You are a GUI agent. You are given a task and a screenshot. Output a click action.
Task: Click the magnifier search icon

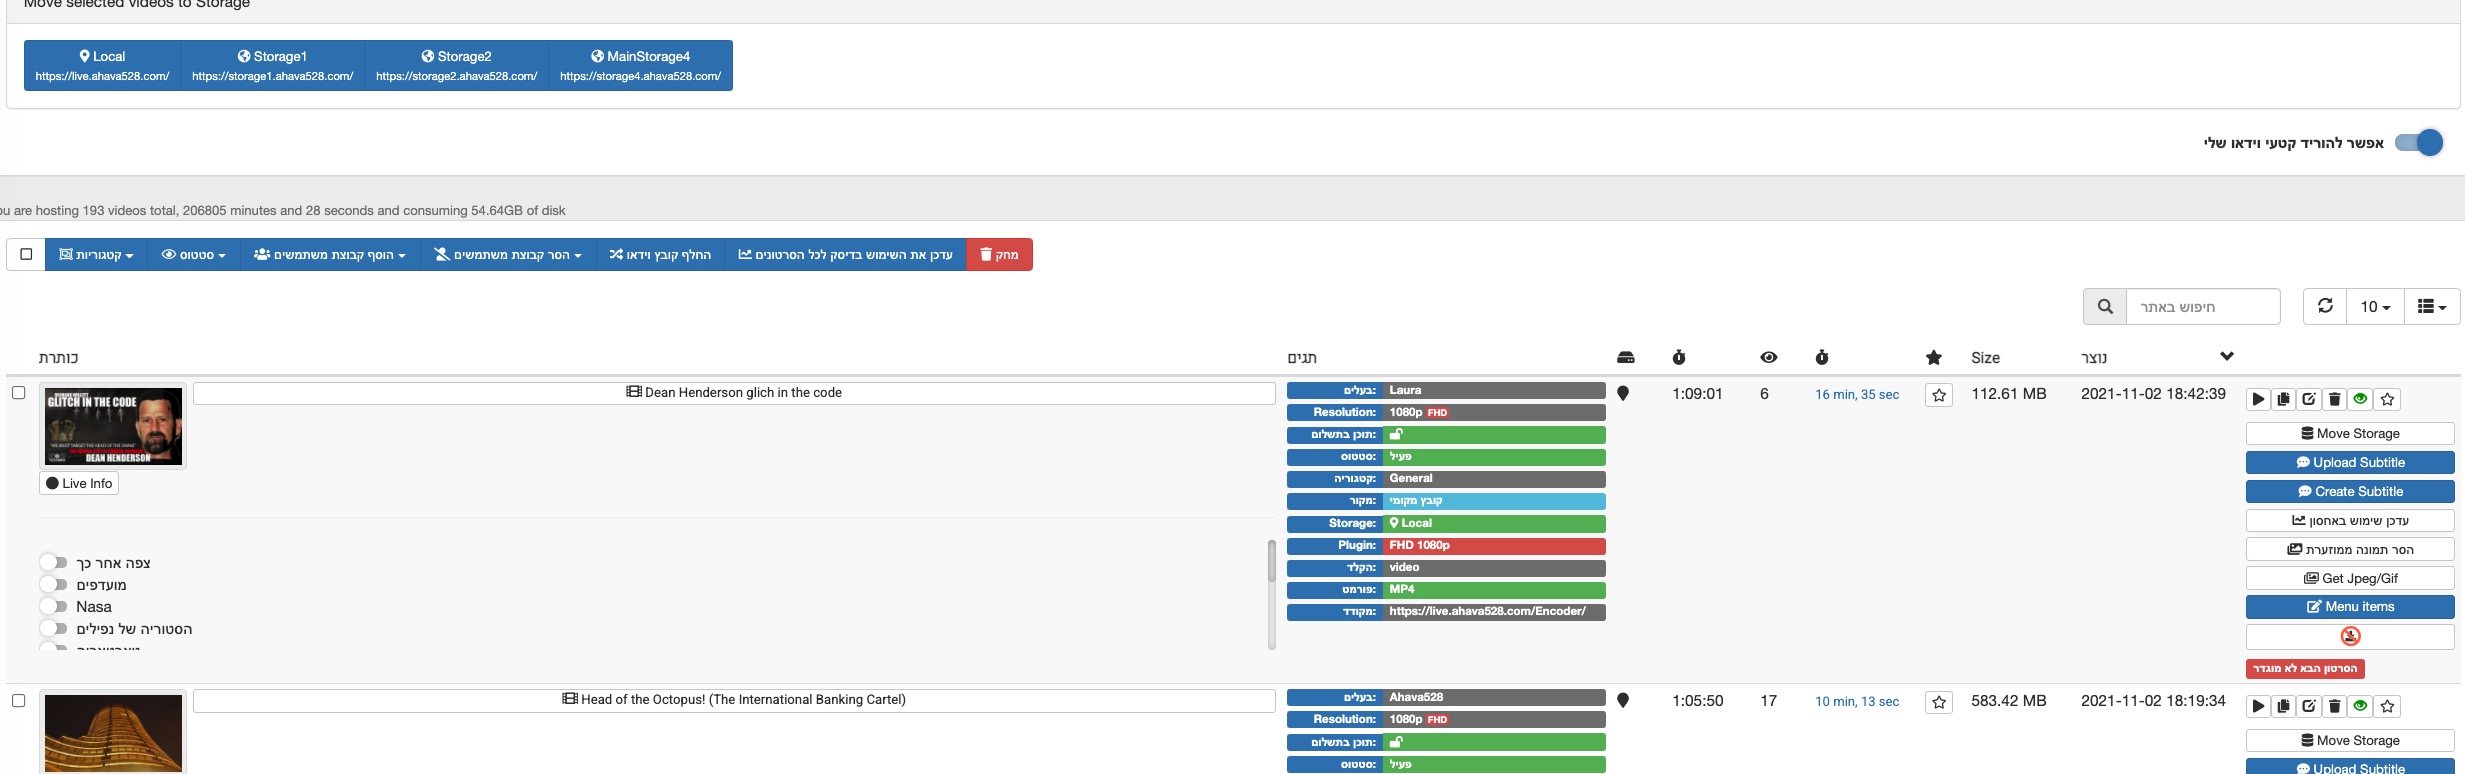tap(2105, 307)
